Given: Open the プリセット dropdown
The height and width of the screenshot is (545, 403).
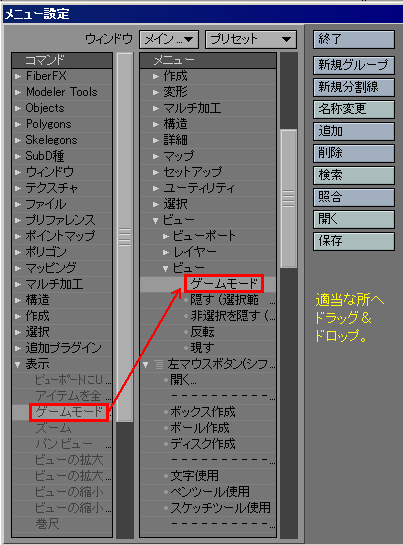Looking at the screenshot, I should tap(251, 39).
